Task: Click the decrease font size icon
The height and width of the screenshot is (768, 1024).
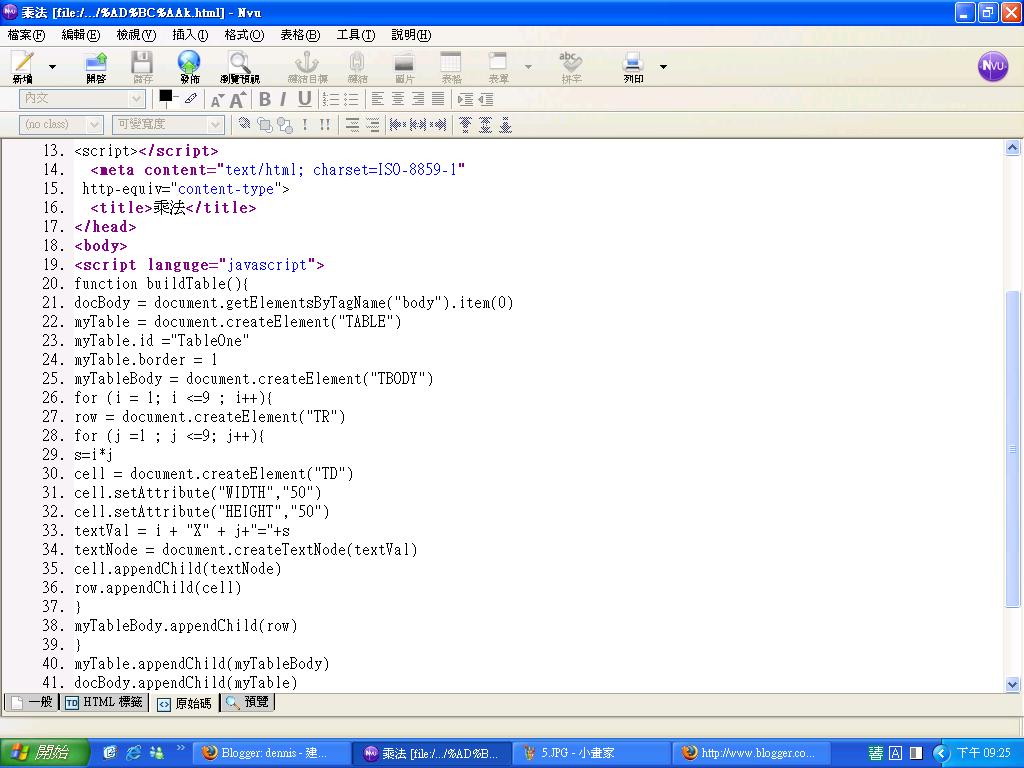Action: point(217,100)
